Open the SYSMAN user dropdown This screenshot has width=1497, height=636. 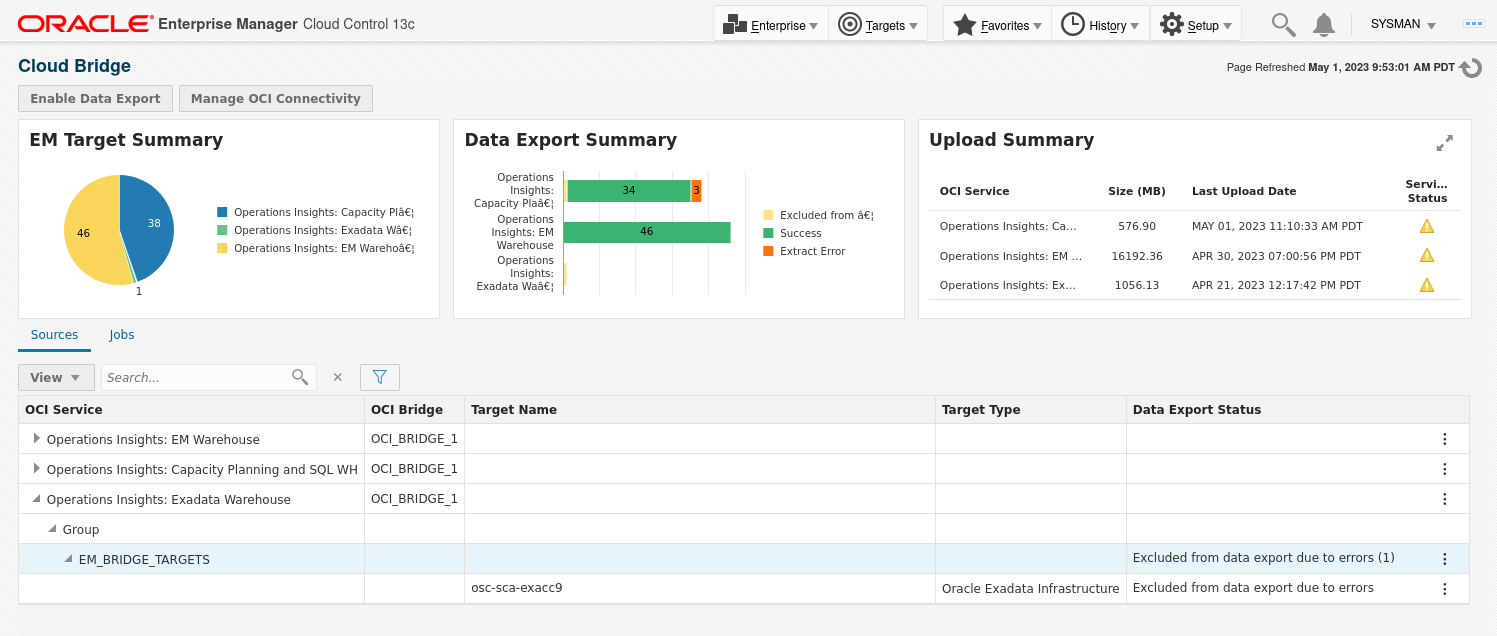pyautogui.click(x=1403, y=24)
